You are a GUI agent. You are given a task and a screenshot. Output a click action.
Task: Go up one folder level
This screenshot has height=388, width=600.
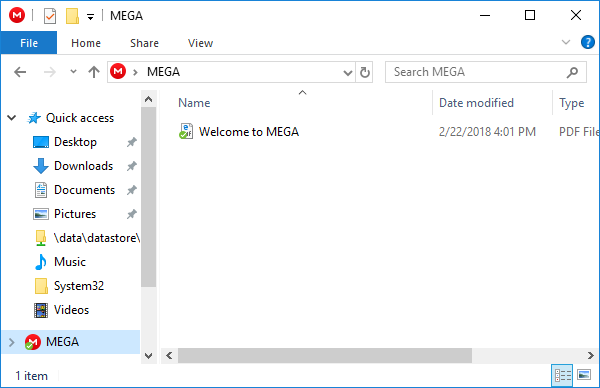(94, 72)
